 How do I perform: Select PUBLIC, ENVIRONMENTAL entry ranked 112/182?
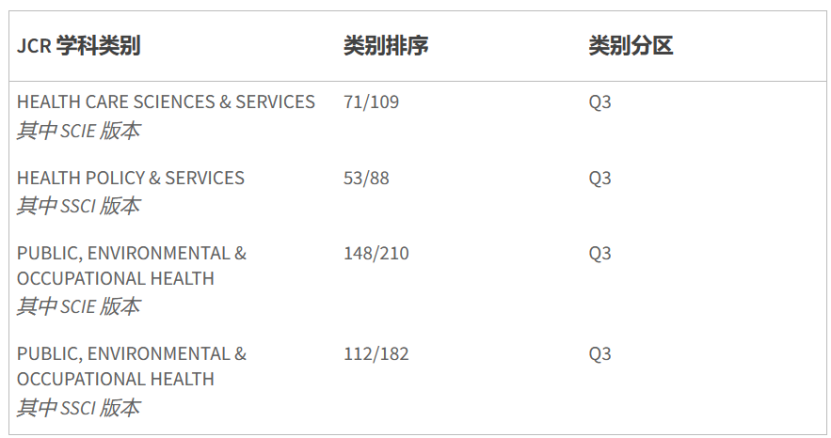(132, 366)
